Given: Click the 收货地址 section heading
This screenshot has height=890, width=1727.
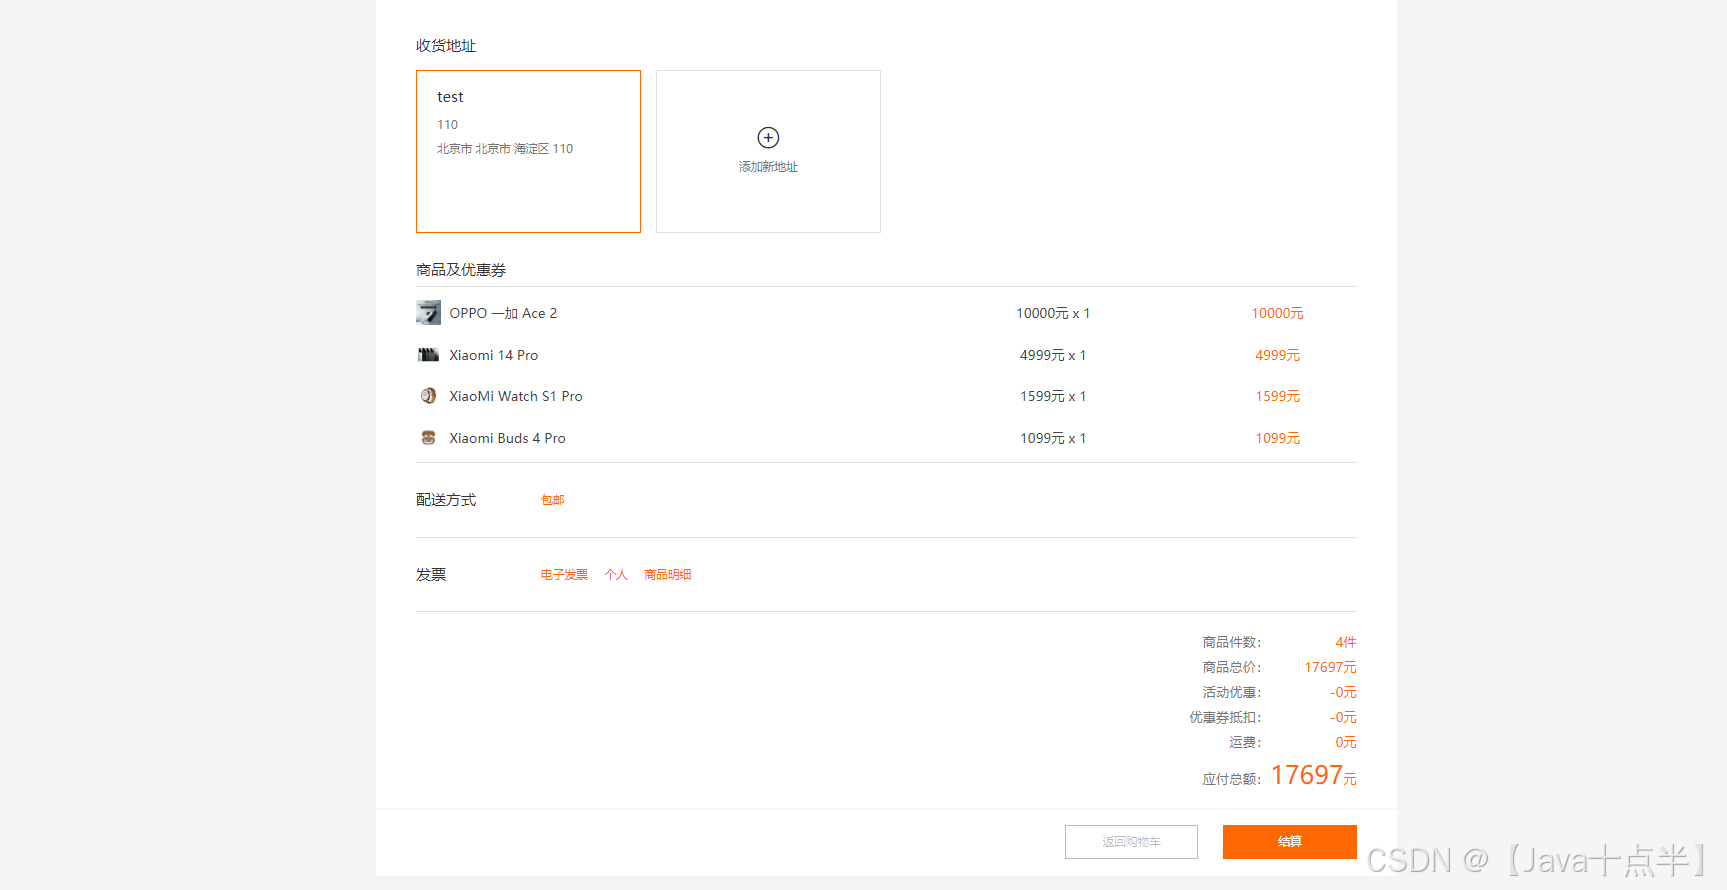Looking at the screenshot, I should coord(446,46).
